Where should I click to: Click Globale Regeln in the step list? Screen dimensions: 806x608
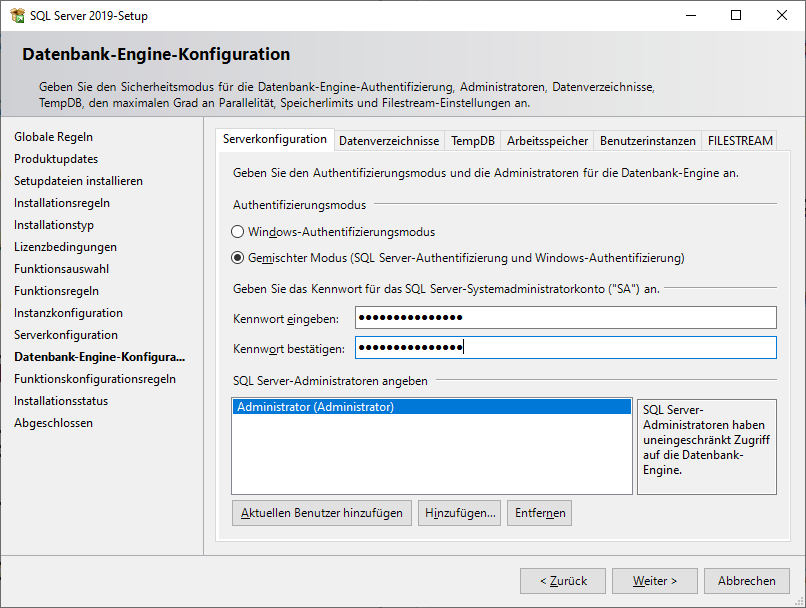53,137
